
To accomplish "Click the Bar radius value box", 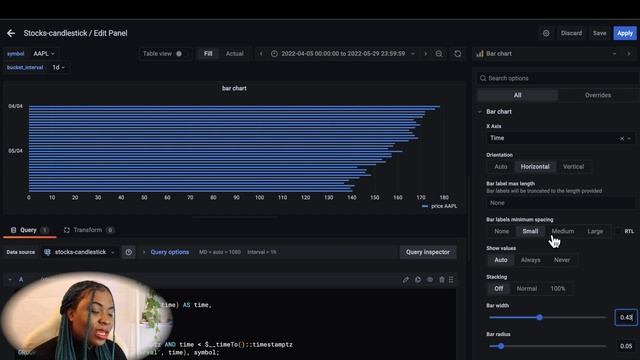I will pos(626,346).
